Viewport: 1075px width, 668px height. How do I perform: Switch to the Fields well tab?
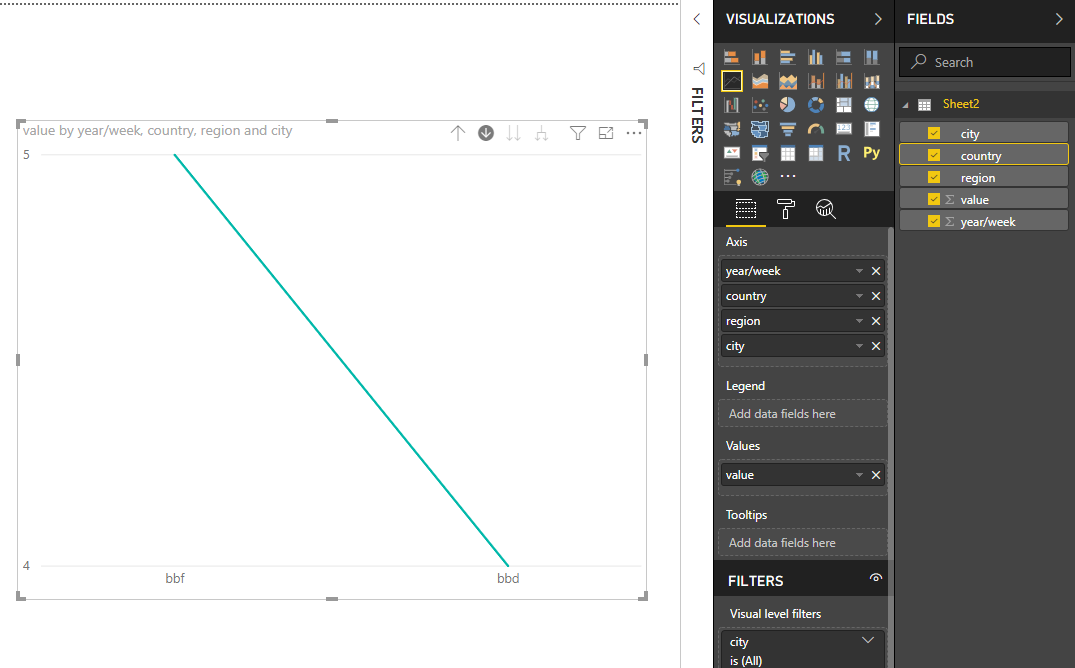click(745, 208)
